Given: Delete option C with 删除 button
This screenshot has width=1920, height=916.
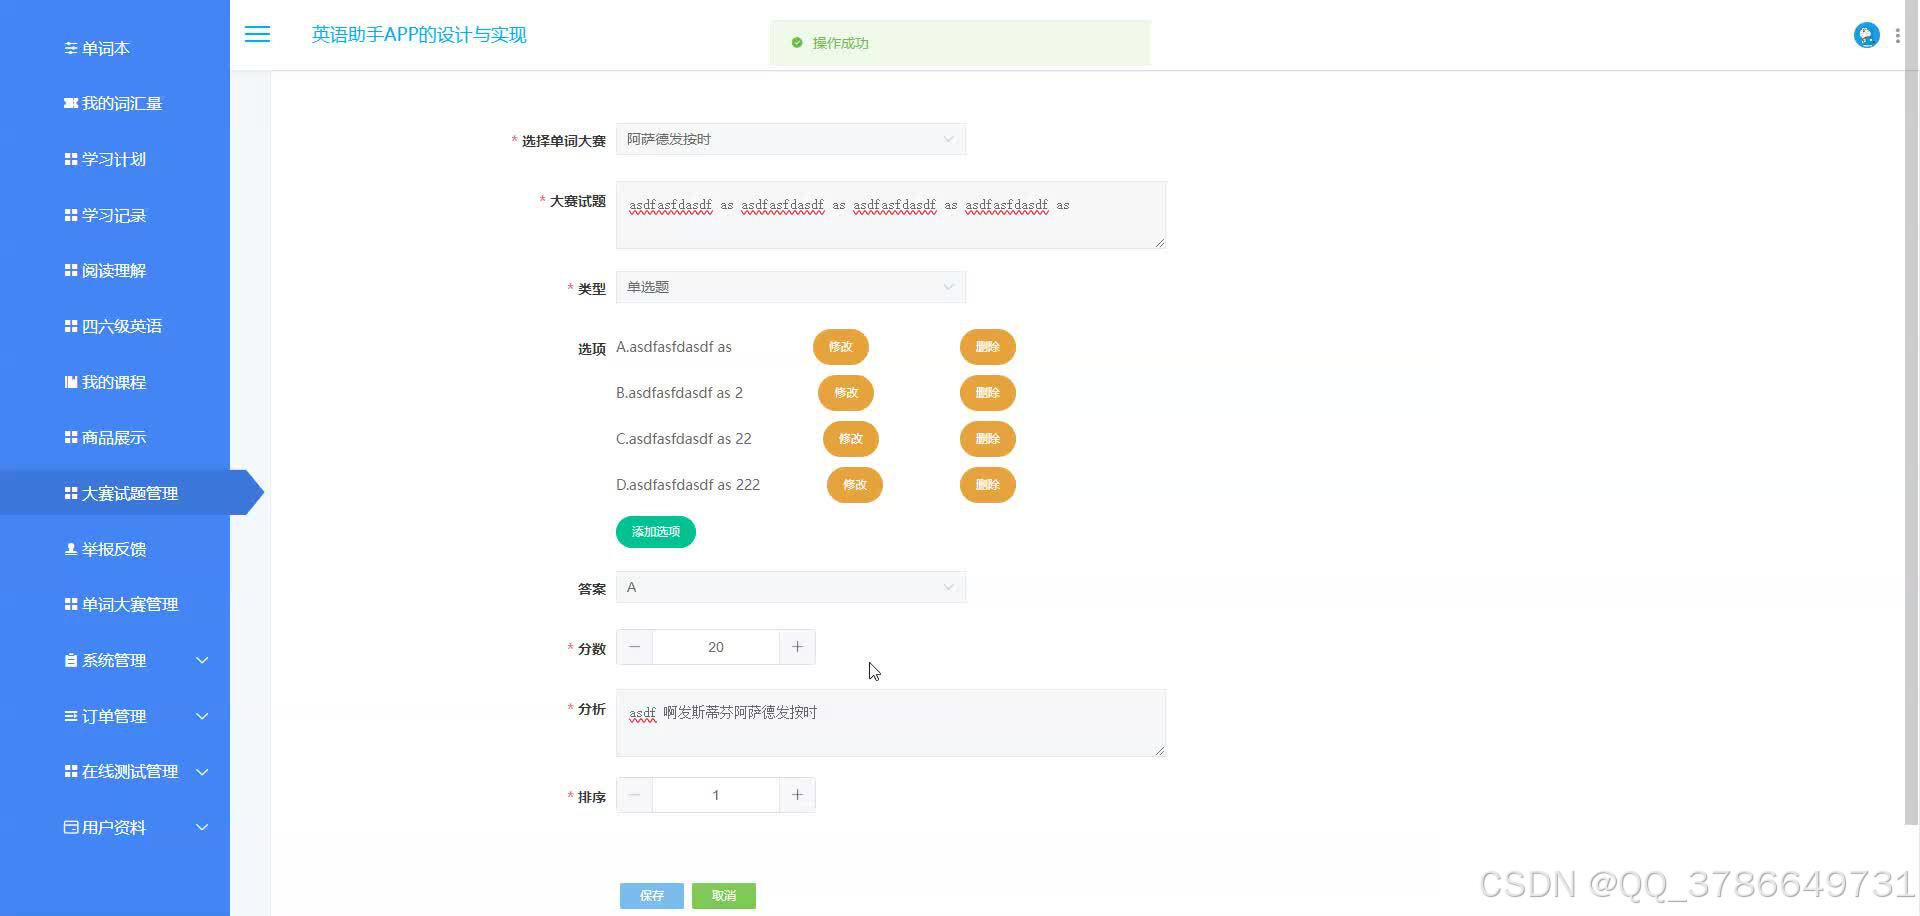Looking at the screenshot, I should point(988,439).
